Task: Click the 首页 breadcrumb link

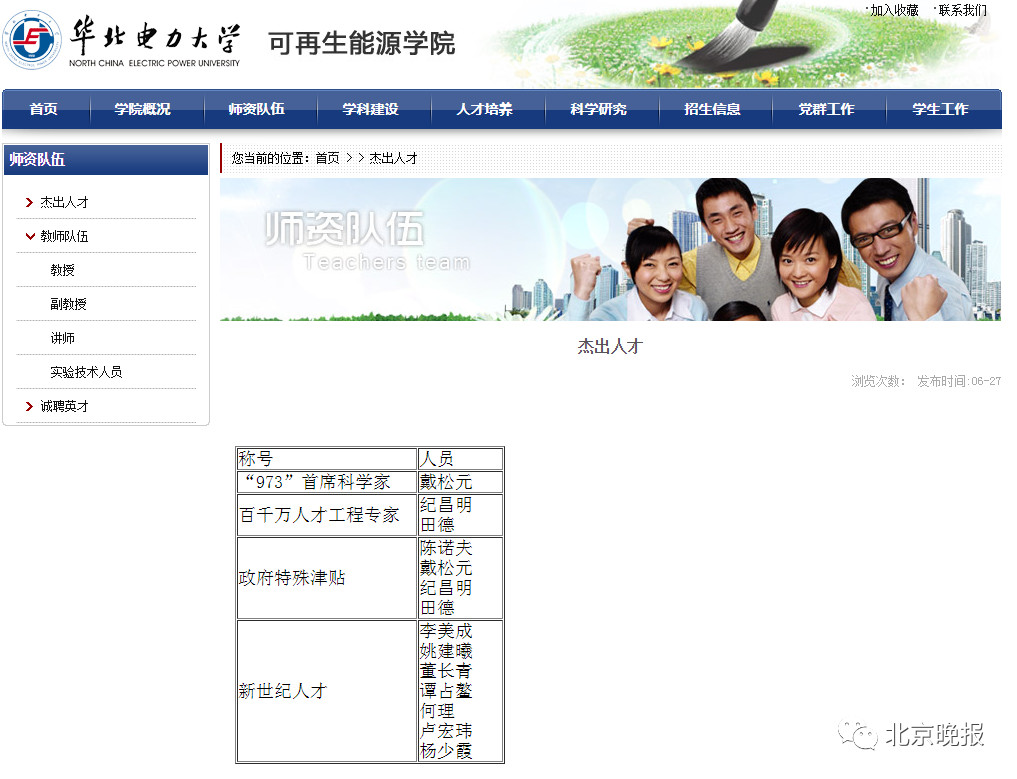Action: (327, 159)
